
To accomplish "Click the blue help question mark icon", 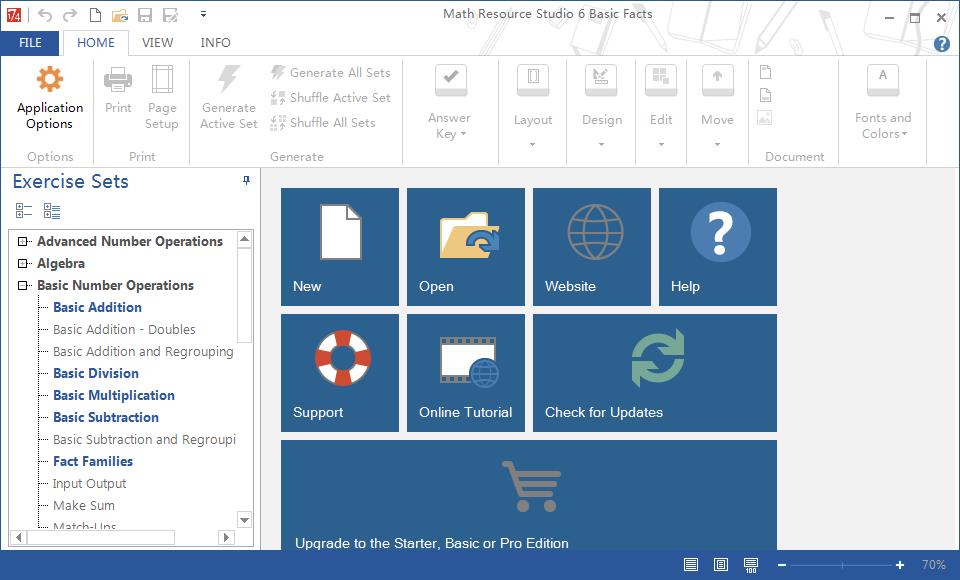I will [x=942, y=43].
